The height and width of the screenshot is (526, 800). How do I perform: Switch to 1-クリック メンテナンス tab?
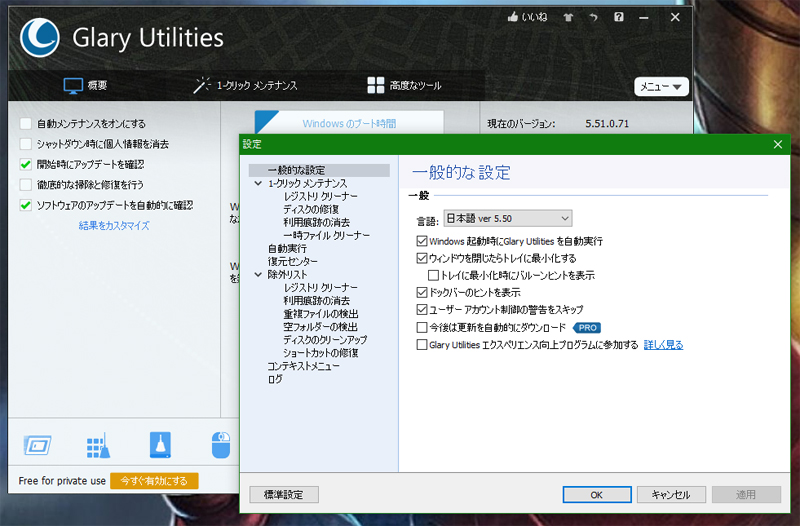coord(245,85)
